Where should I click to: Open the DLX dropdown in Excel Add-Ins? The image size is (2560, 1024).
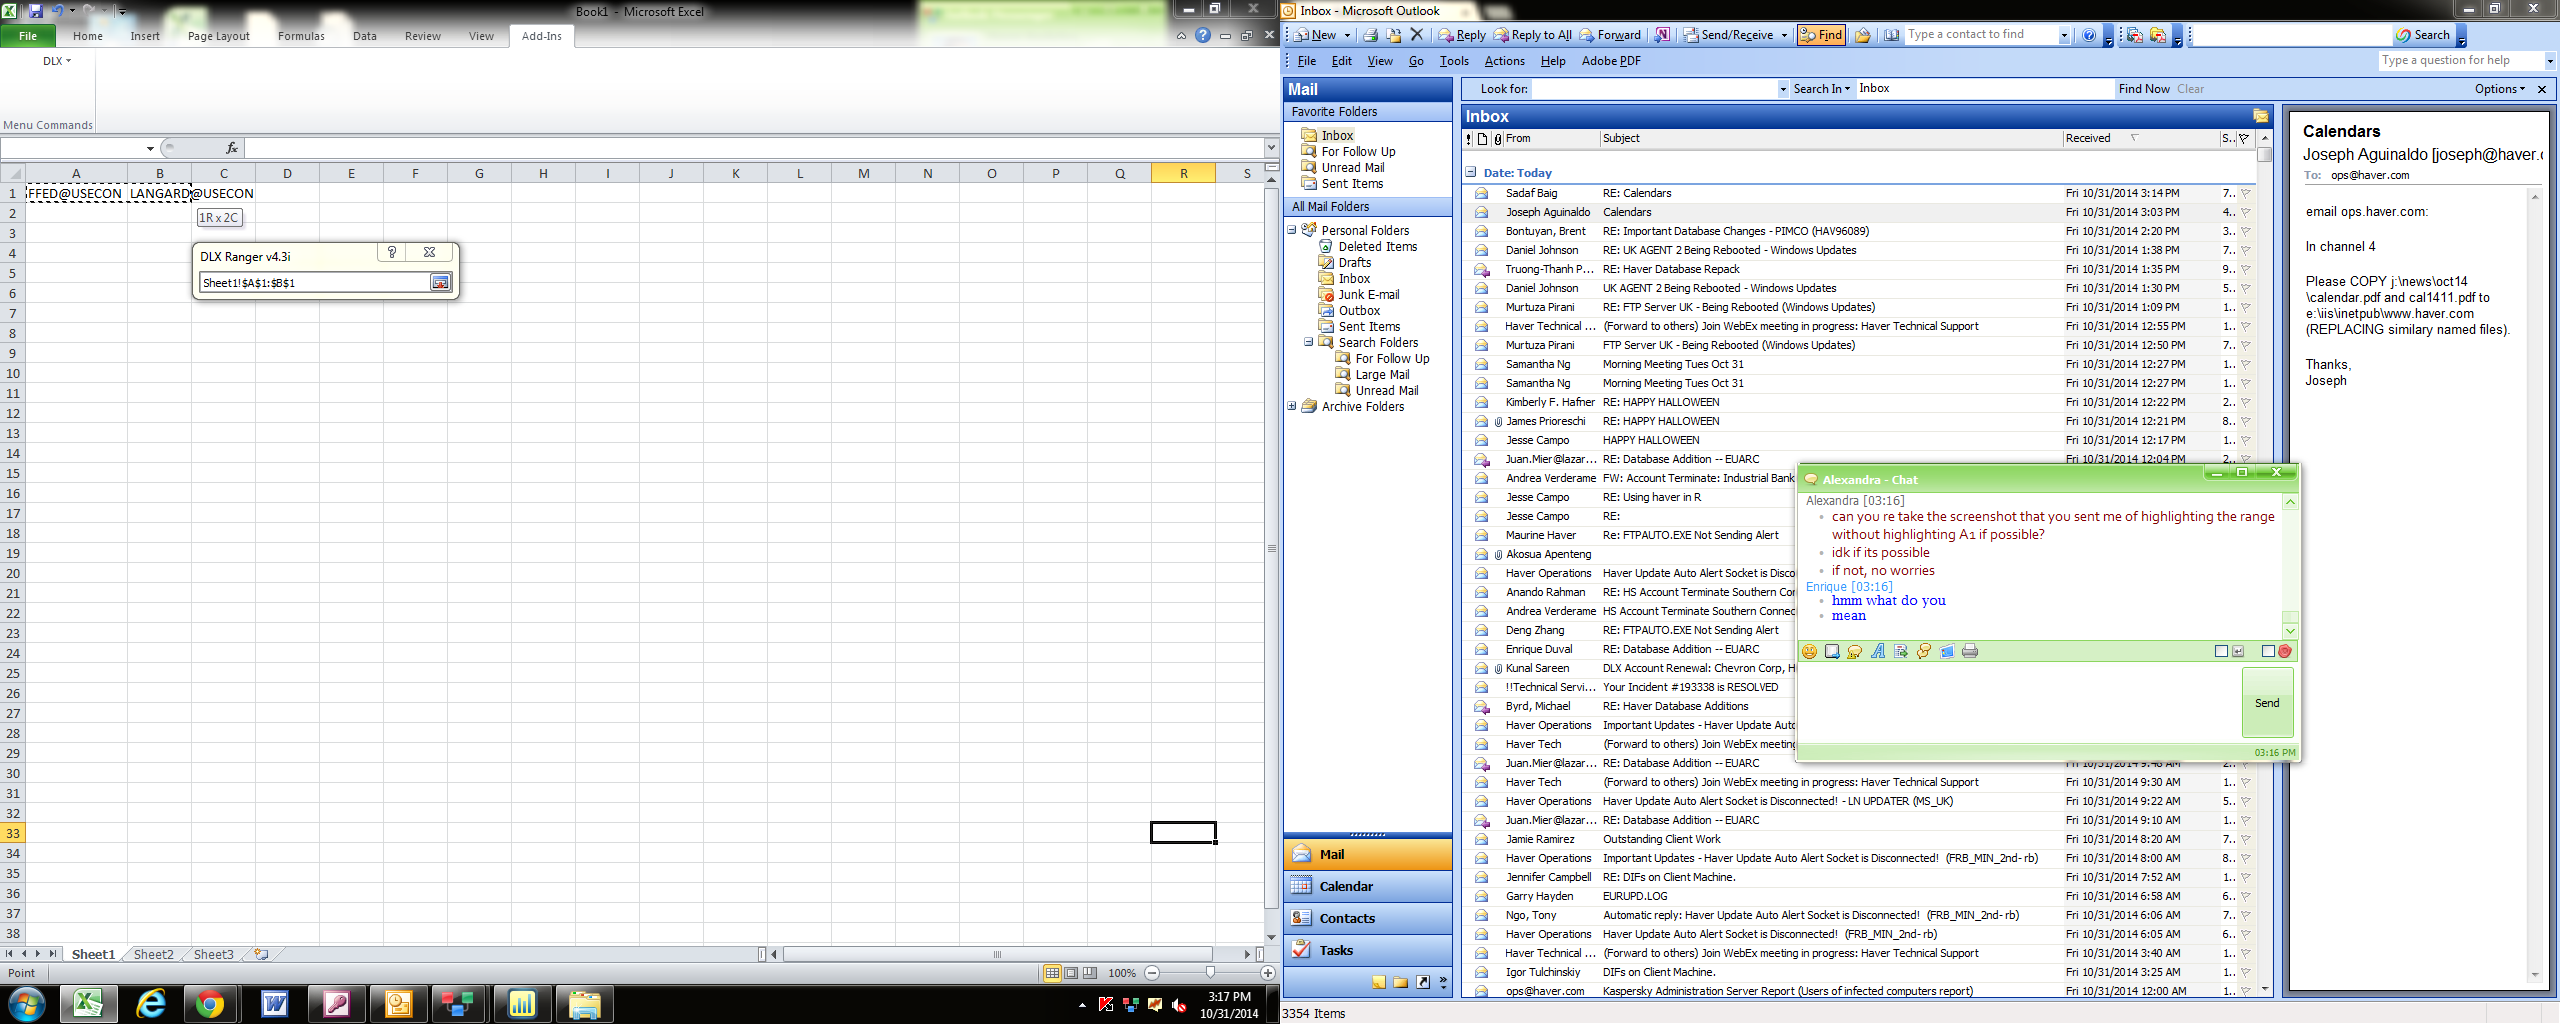[57, 61]
